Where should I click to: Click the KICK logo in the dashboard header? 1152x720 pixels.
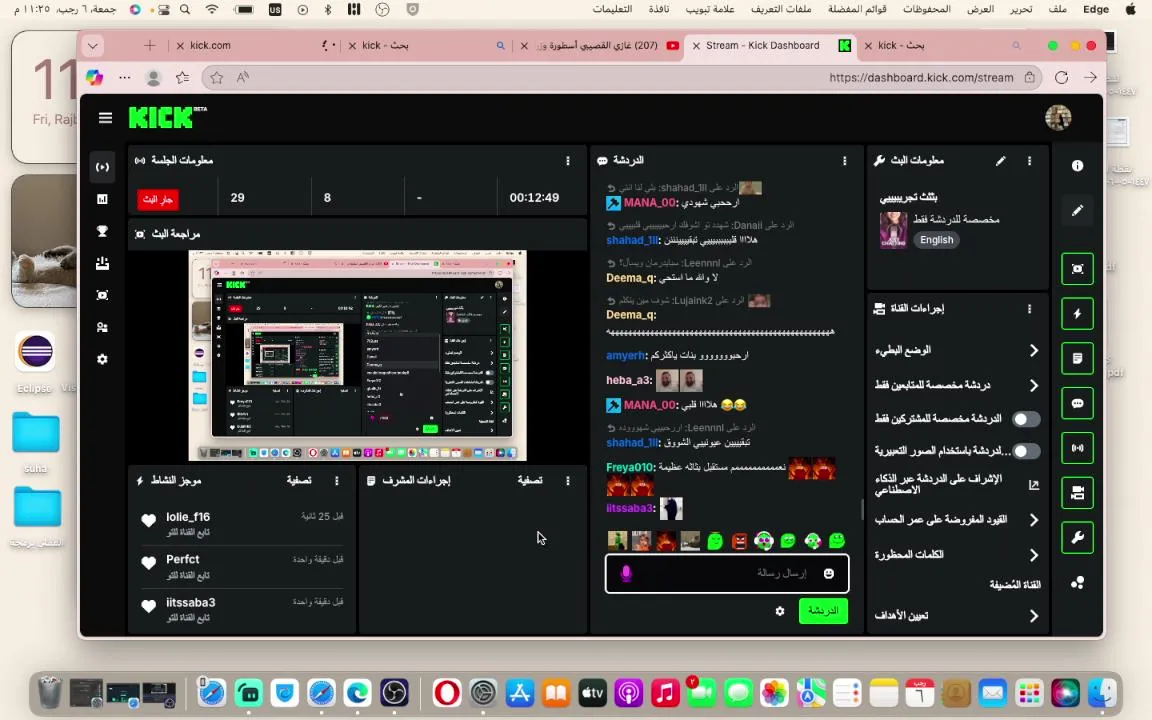[x=167, y=118]
